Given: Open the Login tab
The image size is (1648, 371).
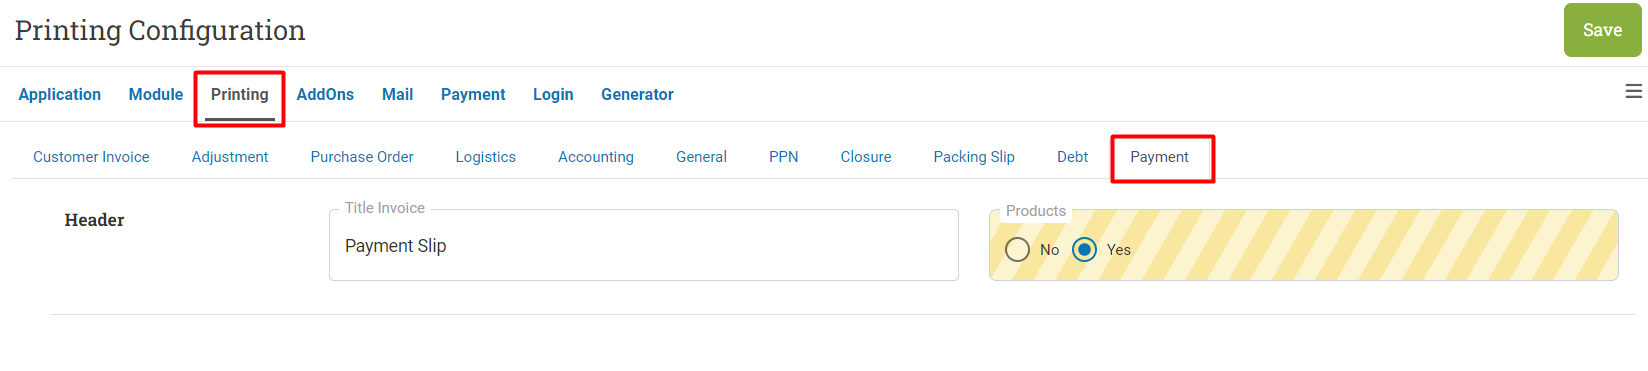Looking at the screenshot, I should (553, 94).
